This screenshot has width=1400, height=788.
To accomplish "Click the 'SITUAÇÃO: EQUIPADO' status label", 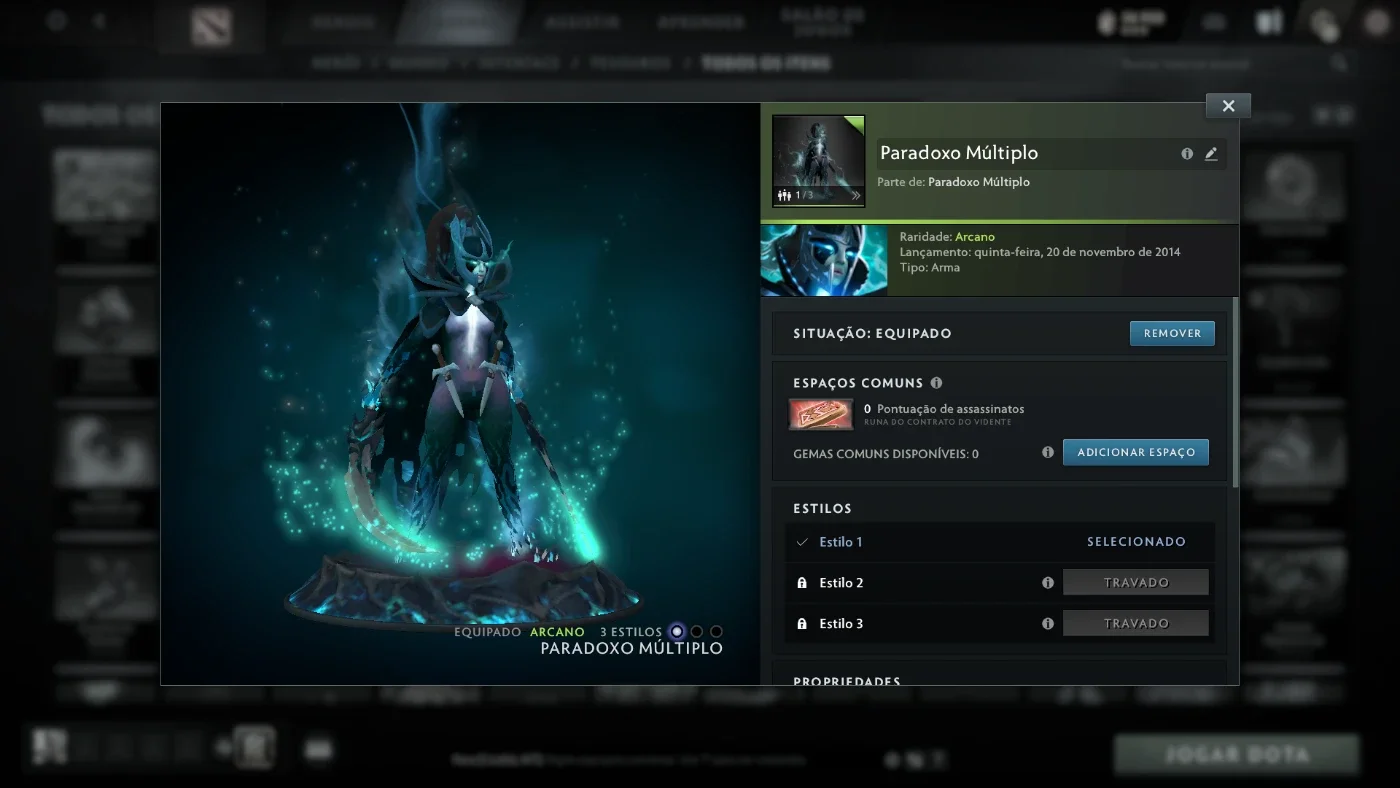I will coord(872,333).
